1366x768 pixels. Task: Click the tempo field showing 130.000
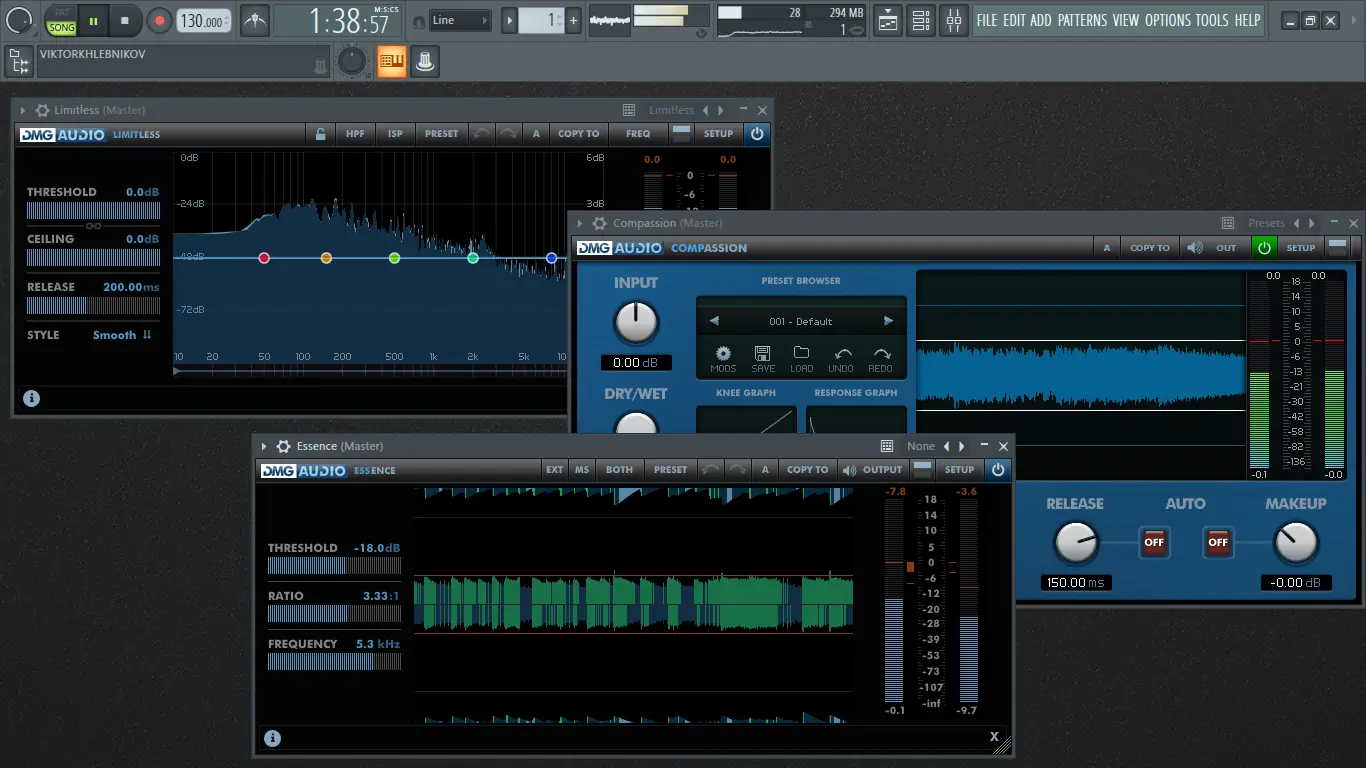[203, 21]
